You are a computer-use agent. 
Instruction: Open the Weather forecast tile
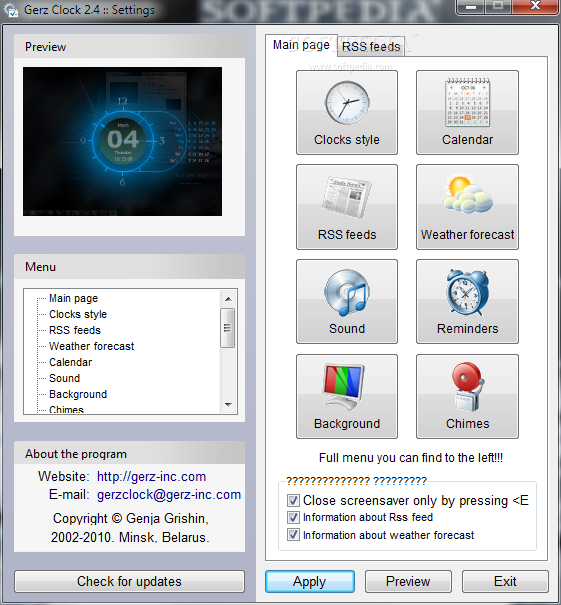pyautogui.click(x=467, y=207)
